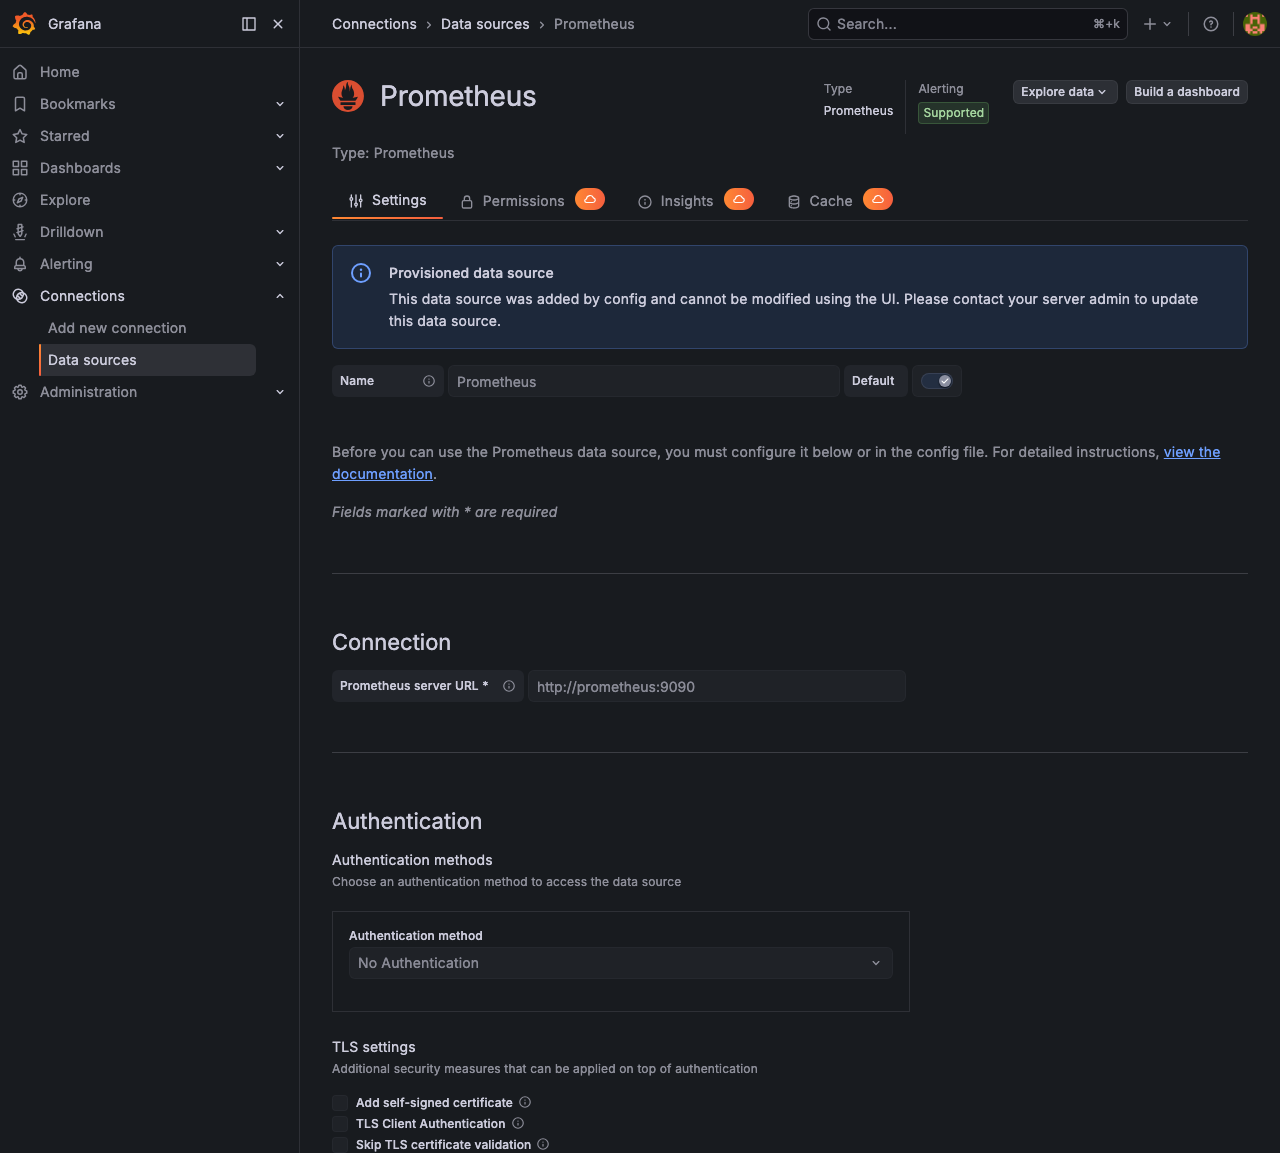This screenshot has height=1153, width=1280.
Task: Click the Home sidebar label
Action: (60, 72)
